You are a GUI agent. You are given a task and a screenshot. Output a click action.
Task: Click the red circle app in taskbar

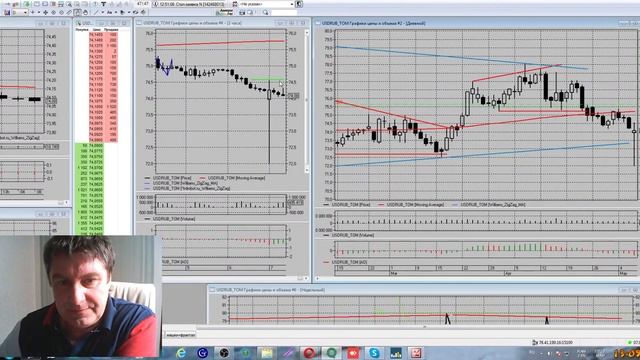click(x=310, y=353)
